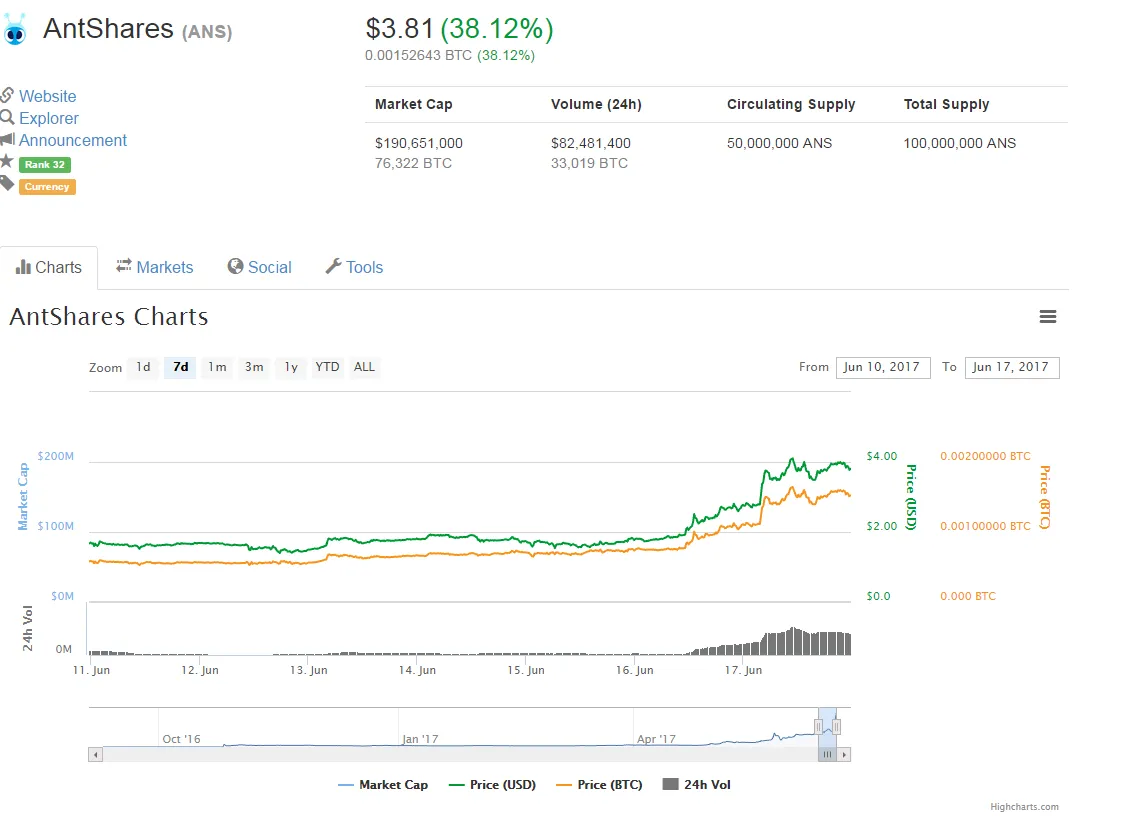Open the Announcement link
The image size is (1139, 819).
[x=73, y=140]
